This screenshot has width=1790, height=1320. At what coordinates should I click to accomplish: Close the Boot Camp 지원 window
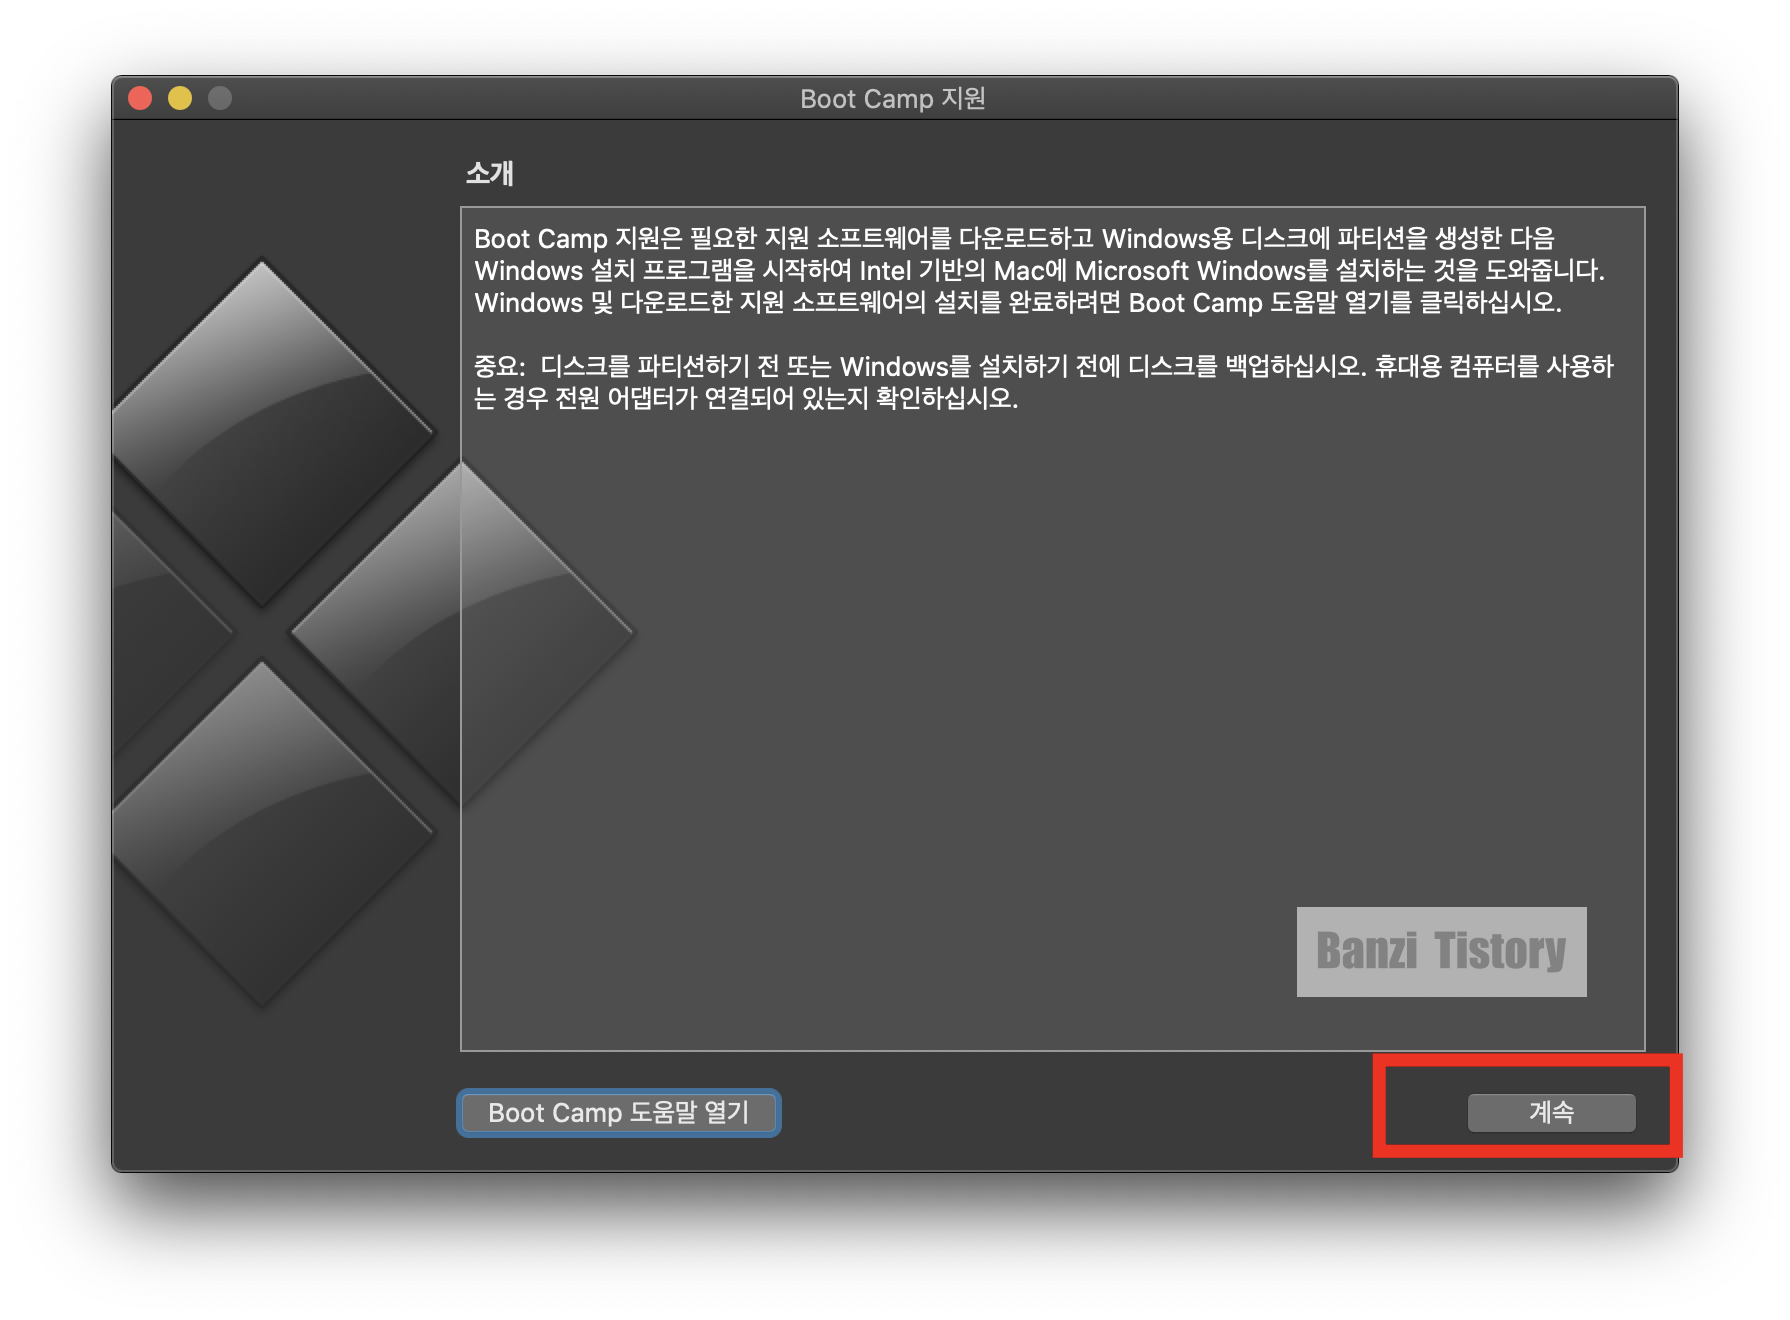(x=140, y=98)
